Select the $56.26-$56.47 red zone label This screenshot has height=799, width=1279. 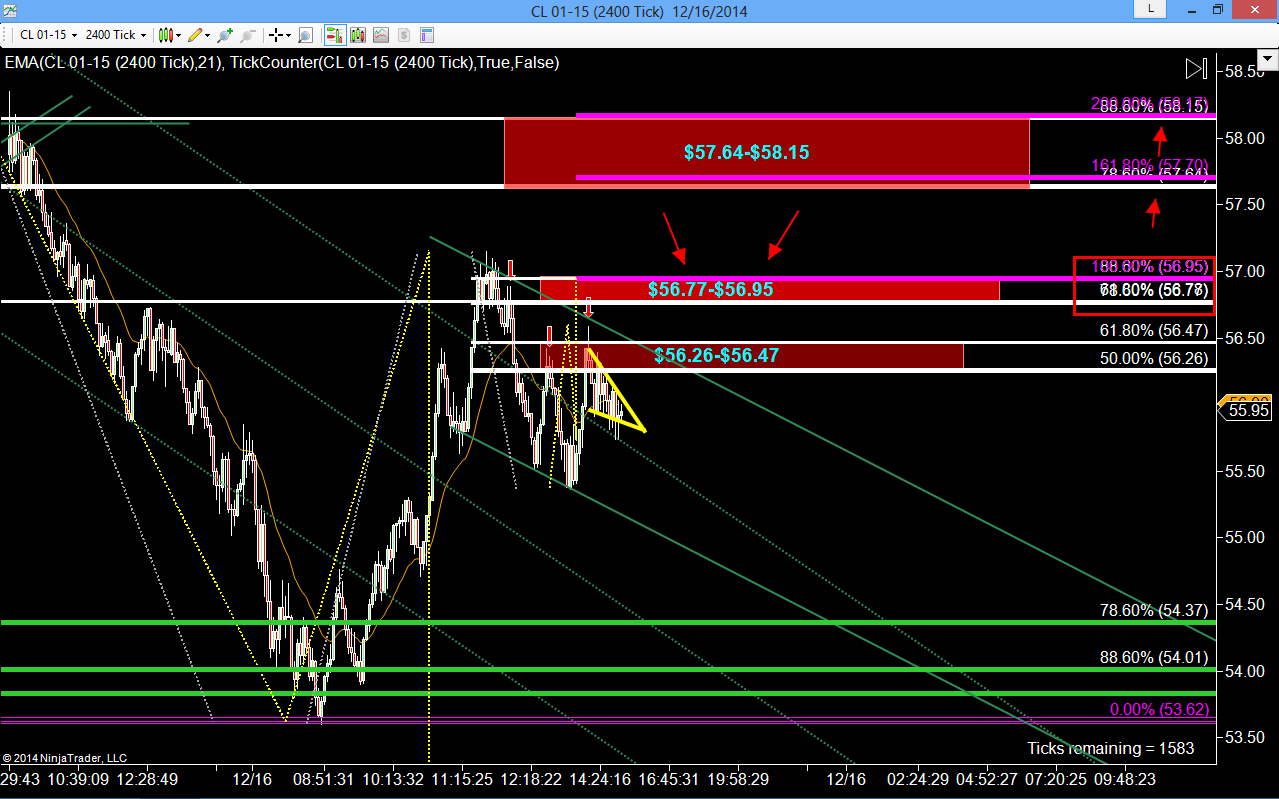pos(717,355)
